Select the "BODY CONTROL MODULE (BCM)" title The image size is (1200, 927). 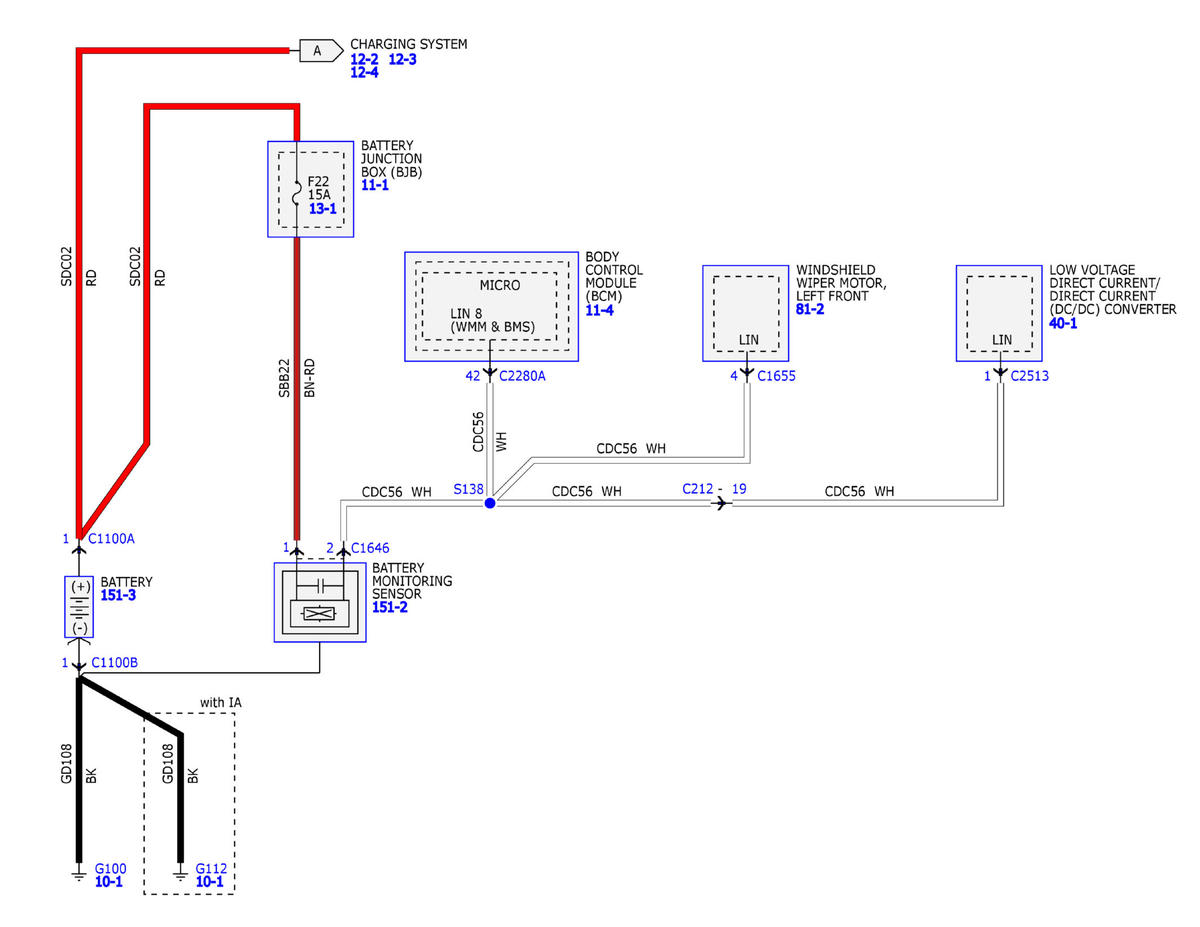(x=614, y=277)
